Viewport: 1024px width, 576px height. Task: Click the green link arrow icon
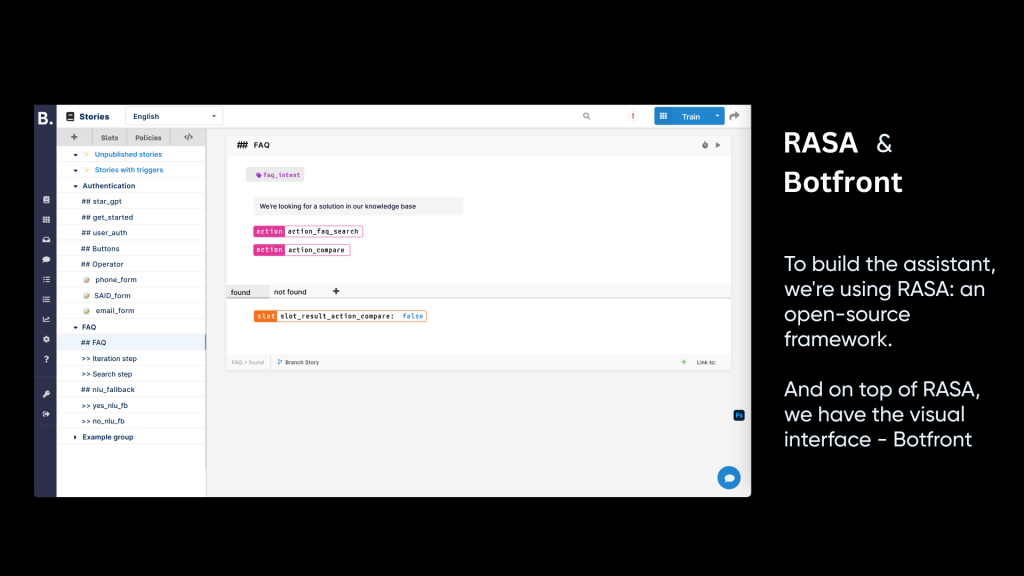683,362
